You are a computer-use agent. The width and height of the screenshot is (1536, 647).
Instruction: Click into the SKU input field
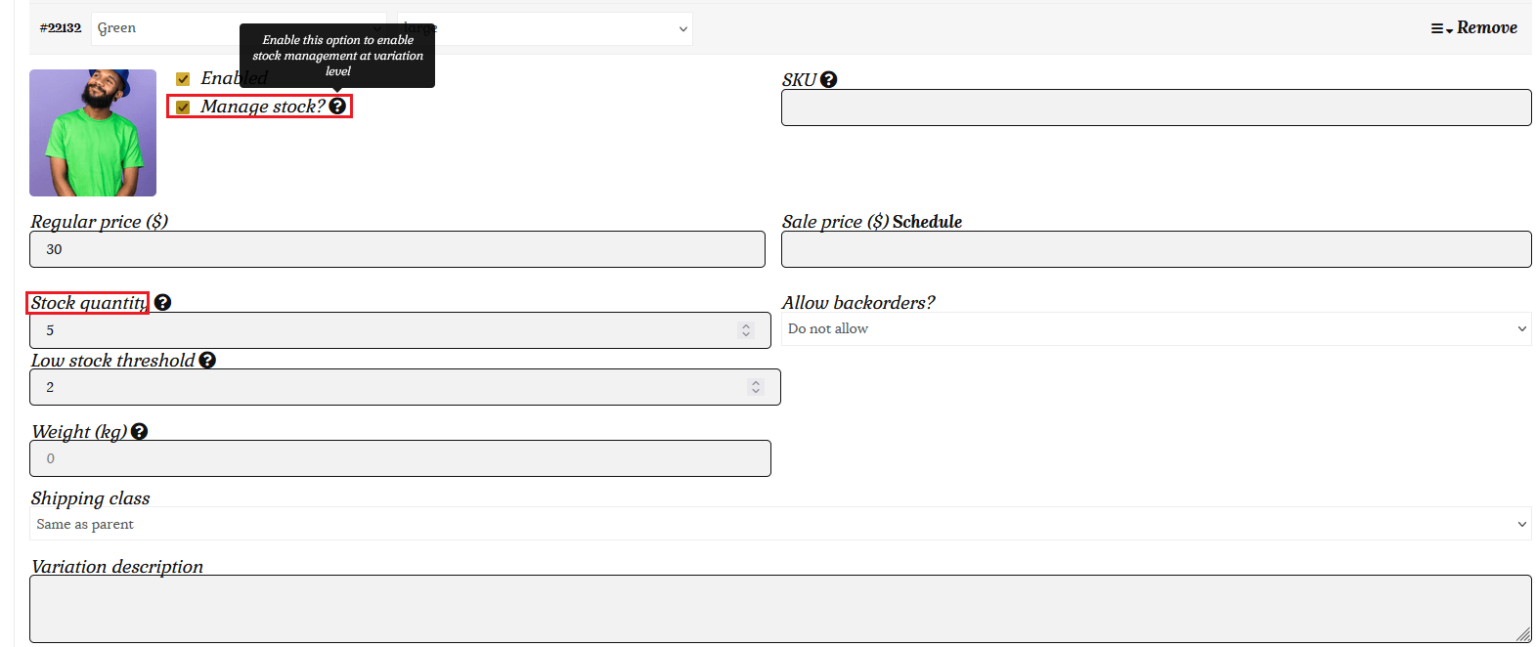point(1155,108)
